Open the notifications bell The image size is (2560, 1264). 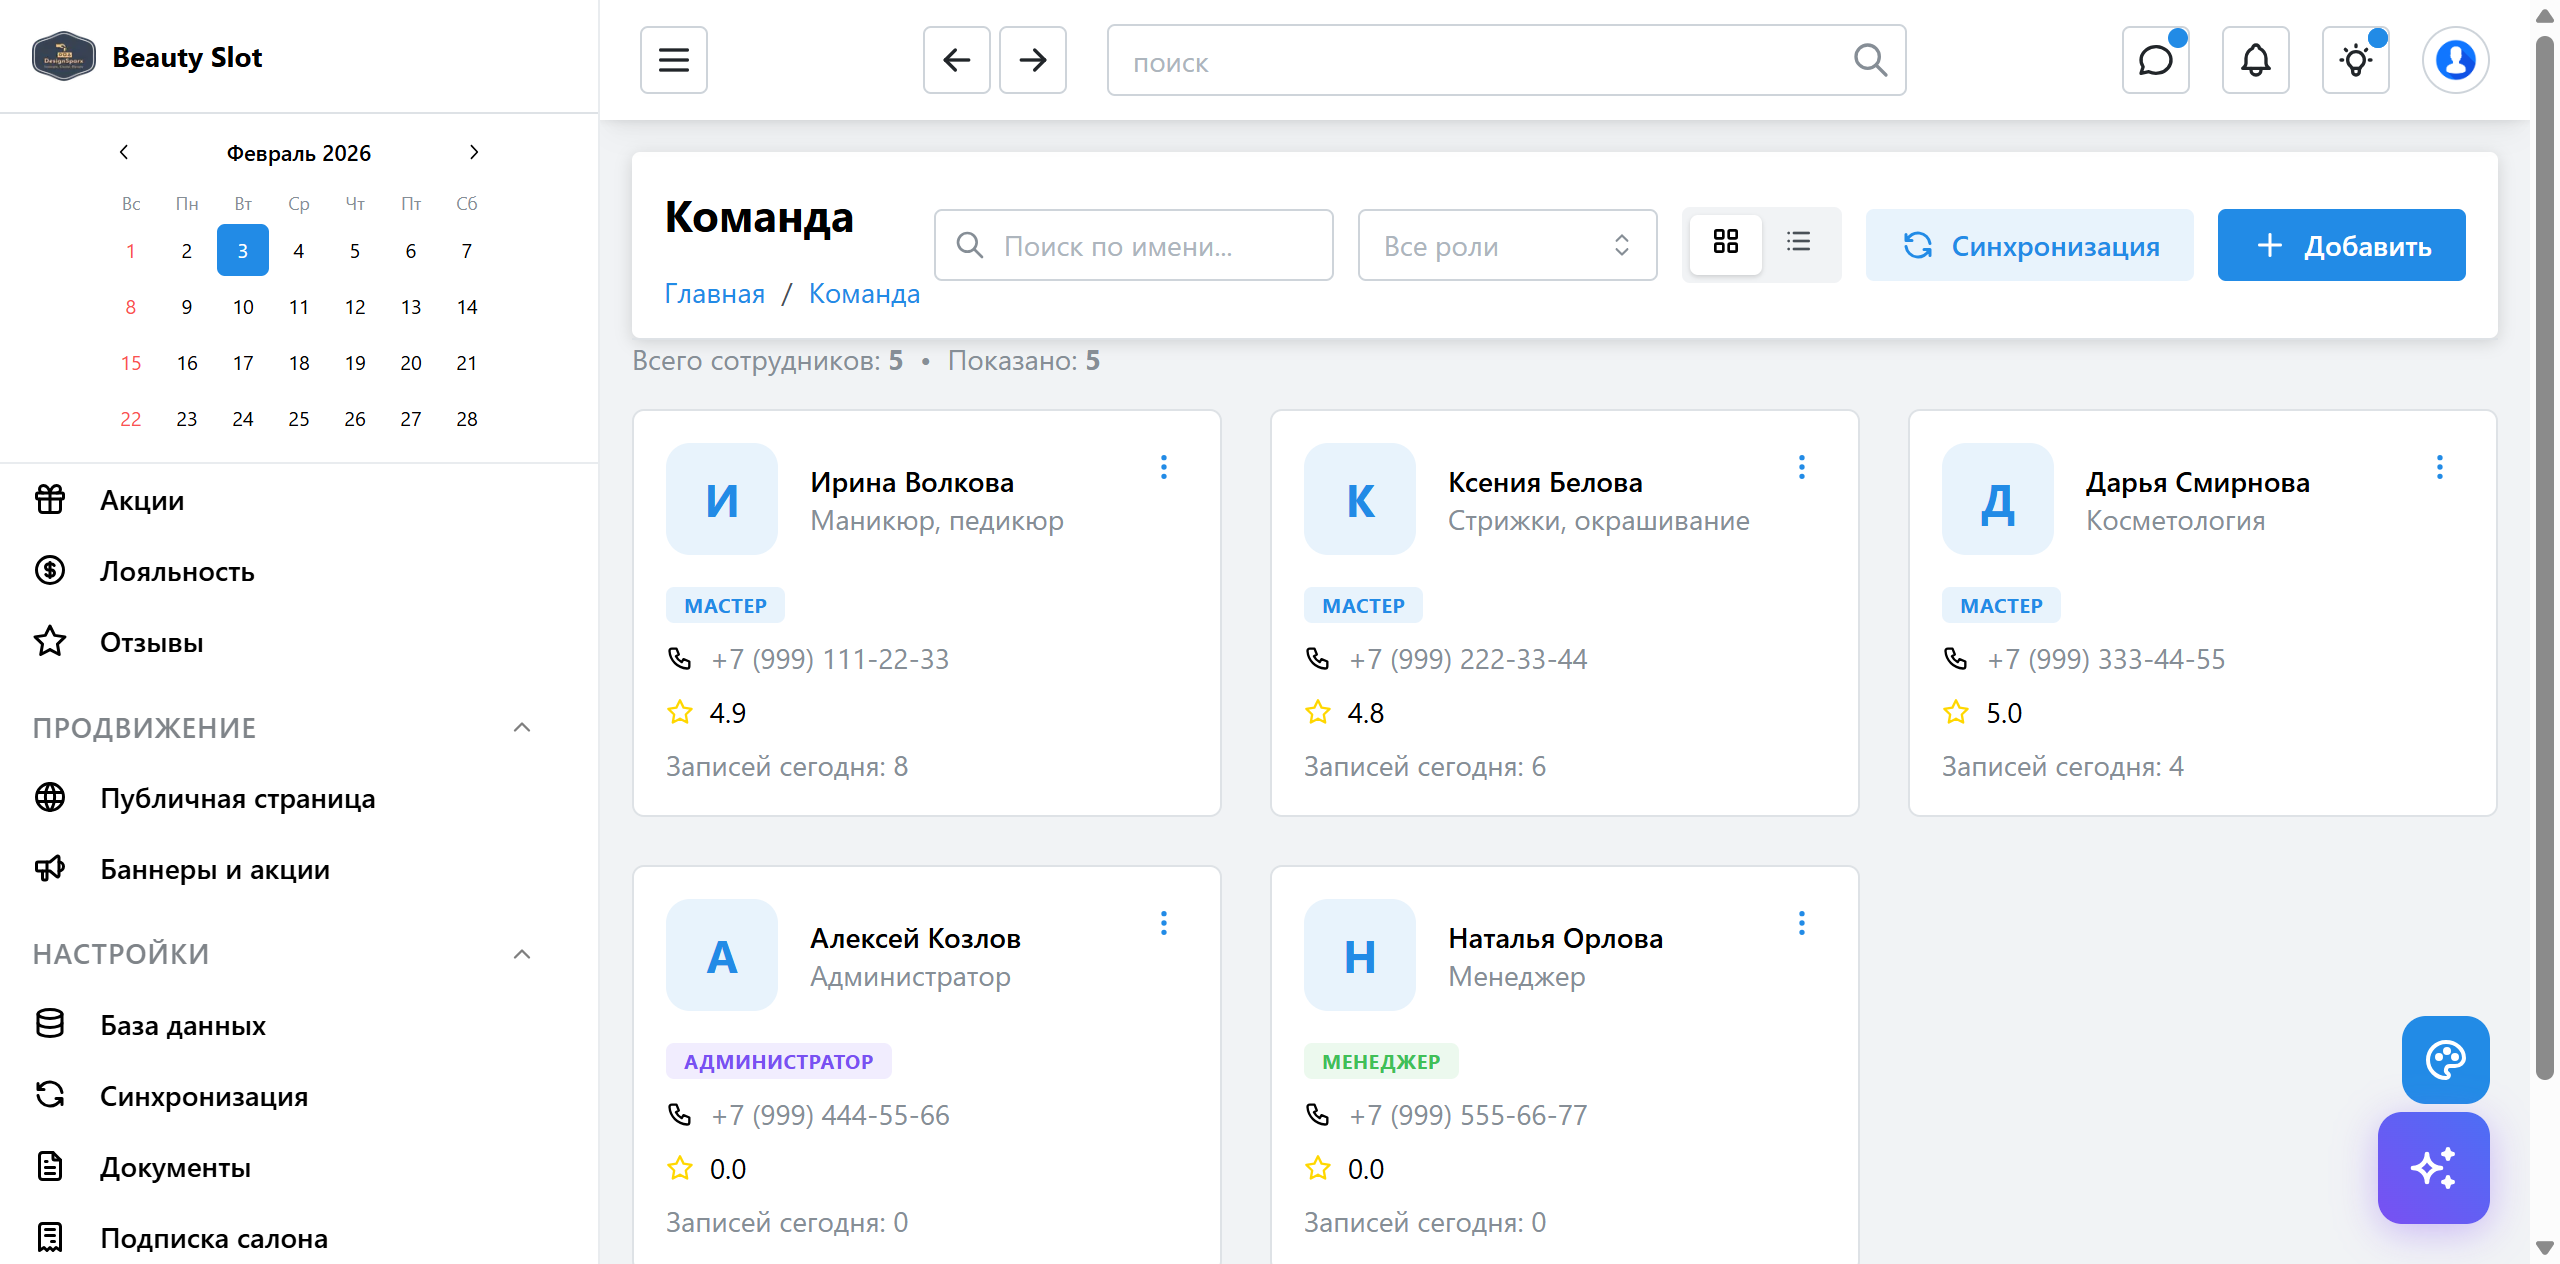click(2255, 60)
